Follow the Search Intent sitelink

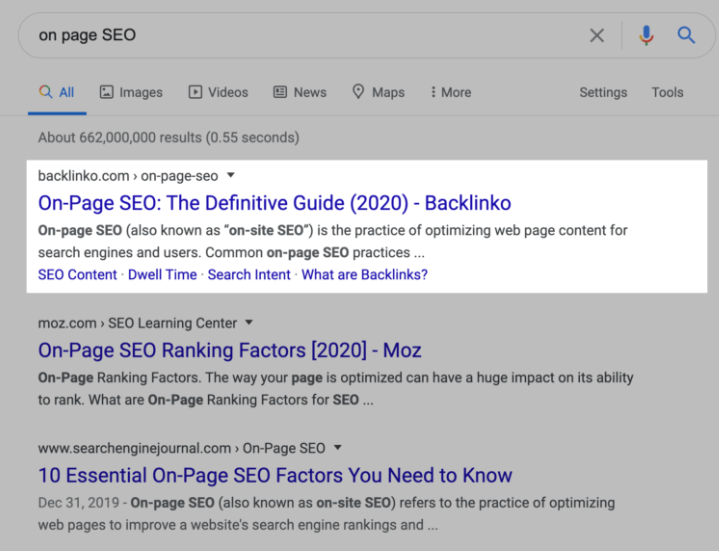pyautogui.click(x=249, y=275)
